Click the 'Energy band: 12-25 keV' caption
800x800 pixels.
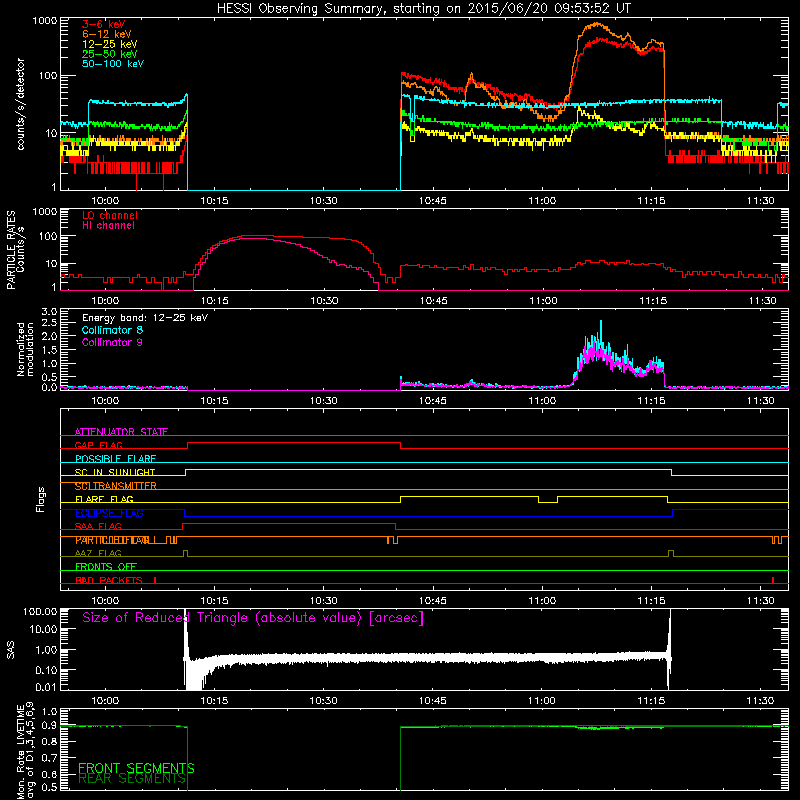(145, 318)
